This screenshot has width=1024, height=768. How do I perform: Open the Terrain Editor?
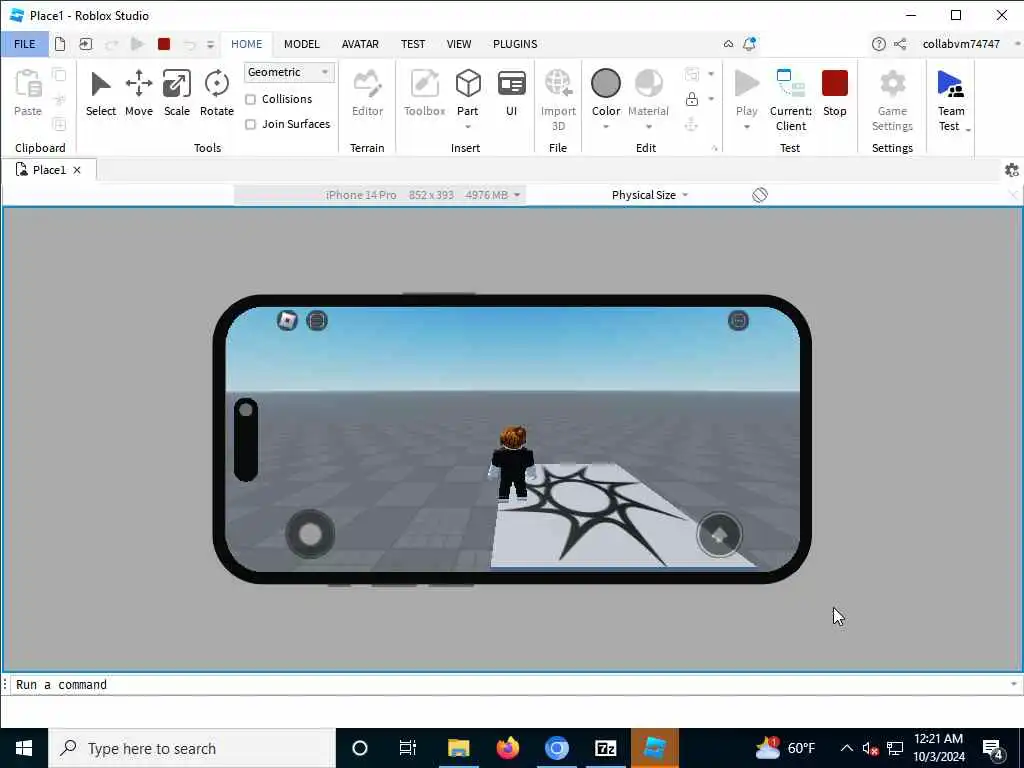367,93
